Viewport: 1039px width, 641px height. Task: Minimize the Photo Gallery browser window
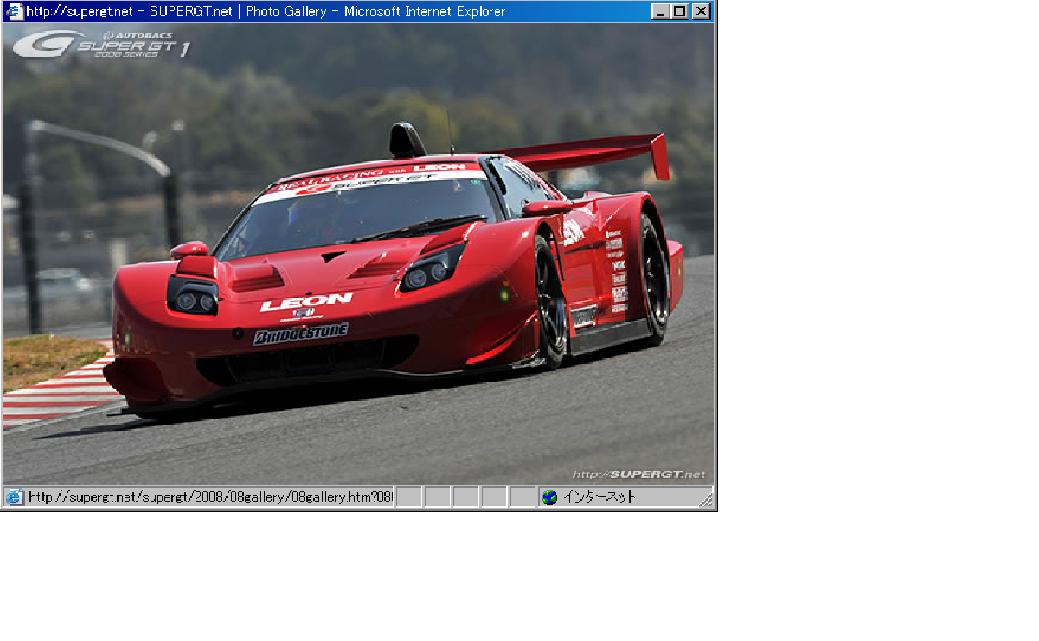point(659,11)
